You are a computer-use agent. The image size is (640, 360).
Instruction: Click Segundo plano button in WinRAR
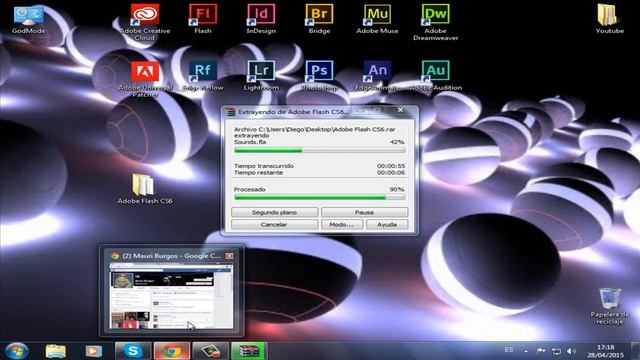tap(274, 212)
